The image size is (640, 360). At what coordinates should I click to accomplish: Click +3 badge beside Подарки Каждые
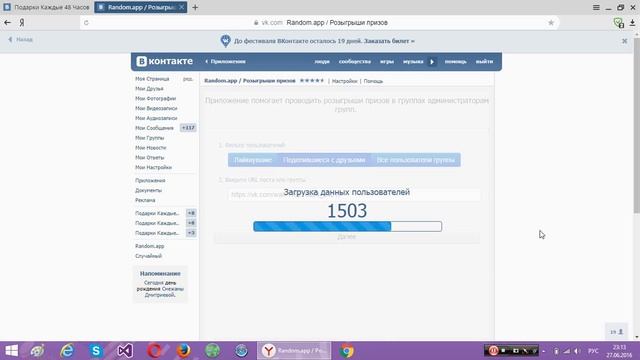191,233
